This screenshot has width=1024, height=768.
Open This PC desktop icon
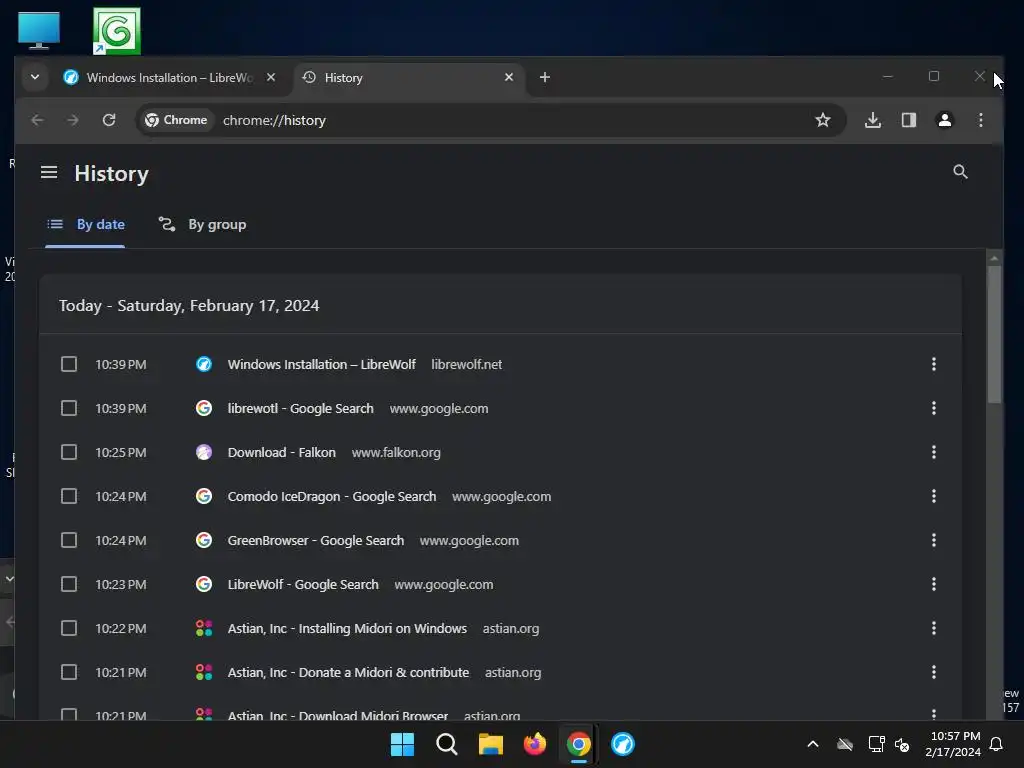(39, 30)
